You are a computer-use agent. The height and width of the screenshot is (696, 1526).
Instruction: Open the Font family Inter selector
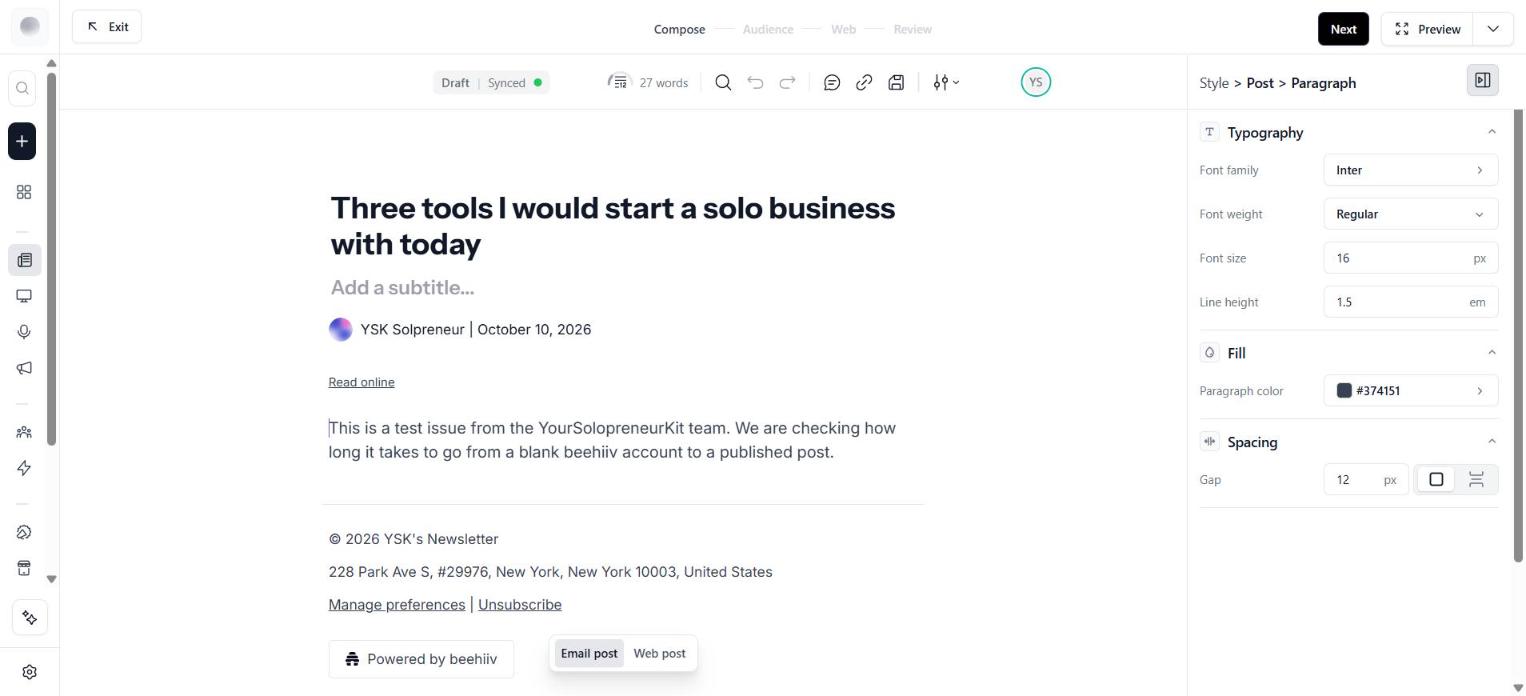(1410, 170)
